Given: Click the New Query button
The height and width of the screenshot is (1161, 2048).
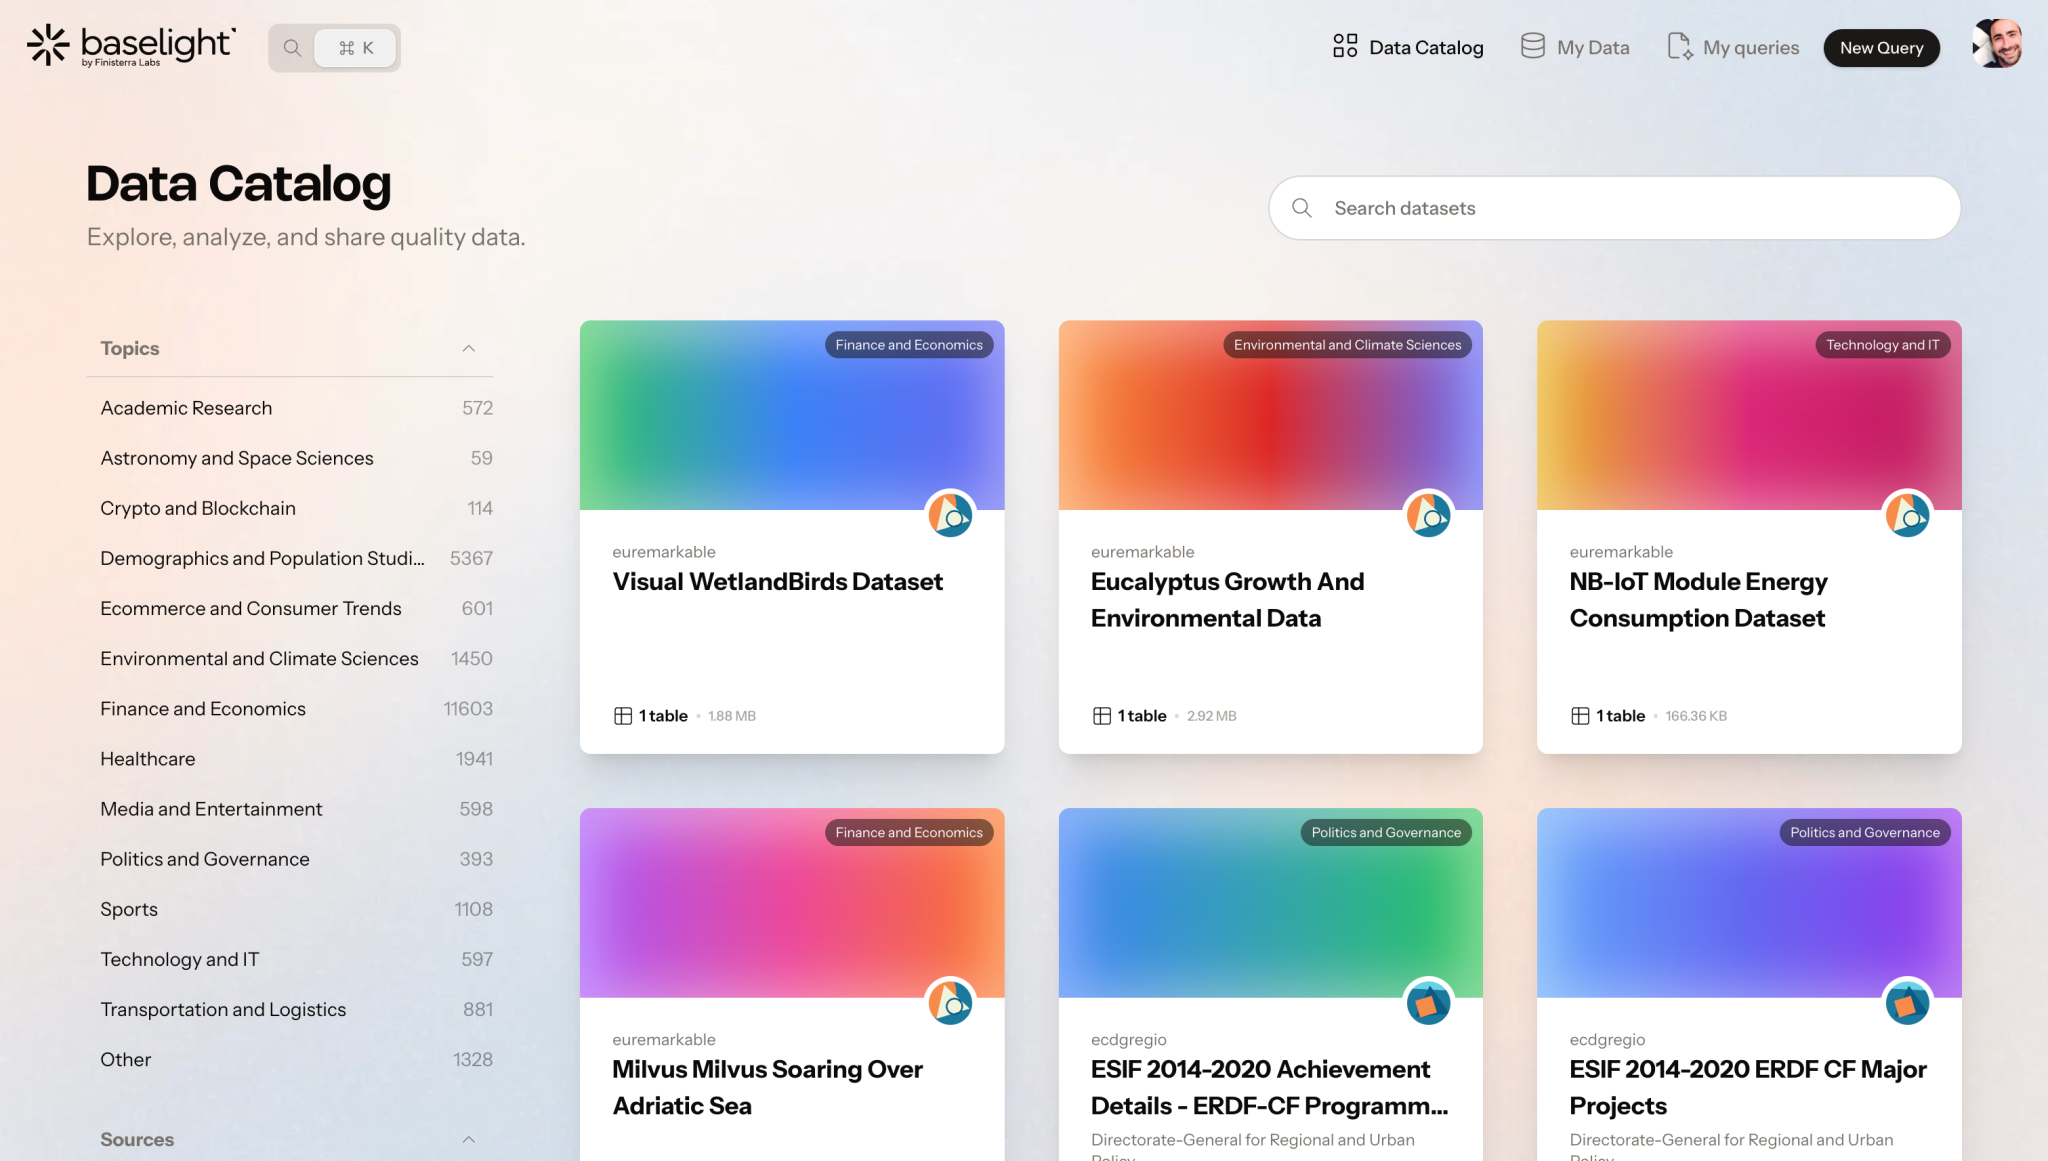Looking at the screenshot, I should click(1881, 47).
